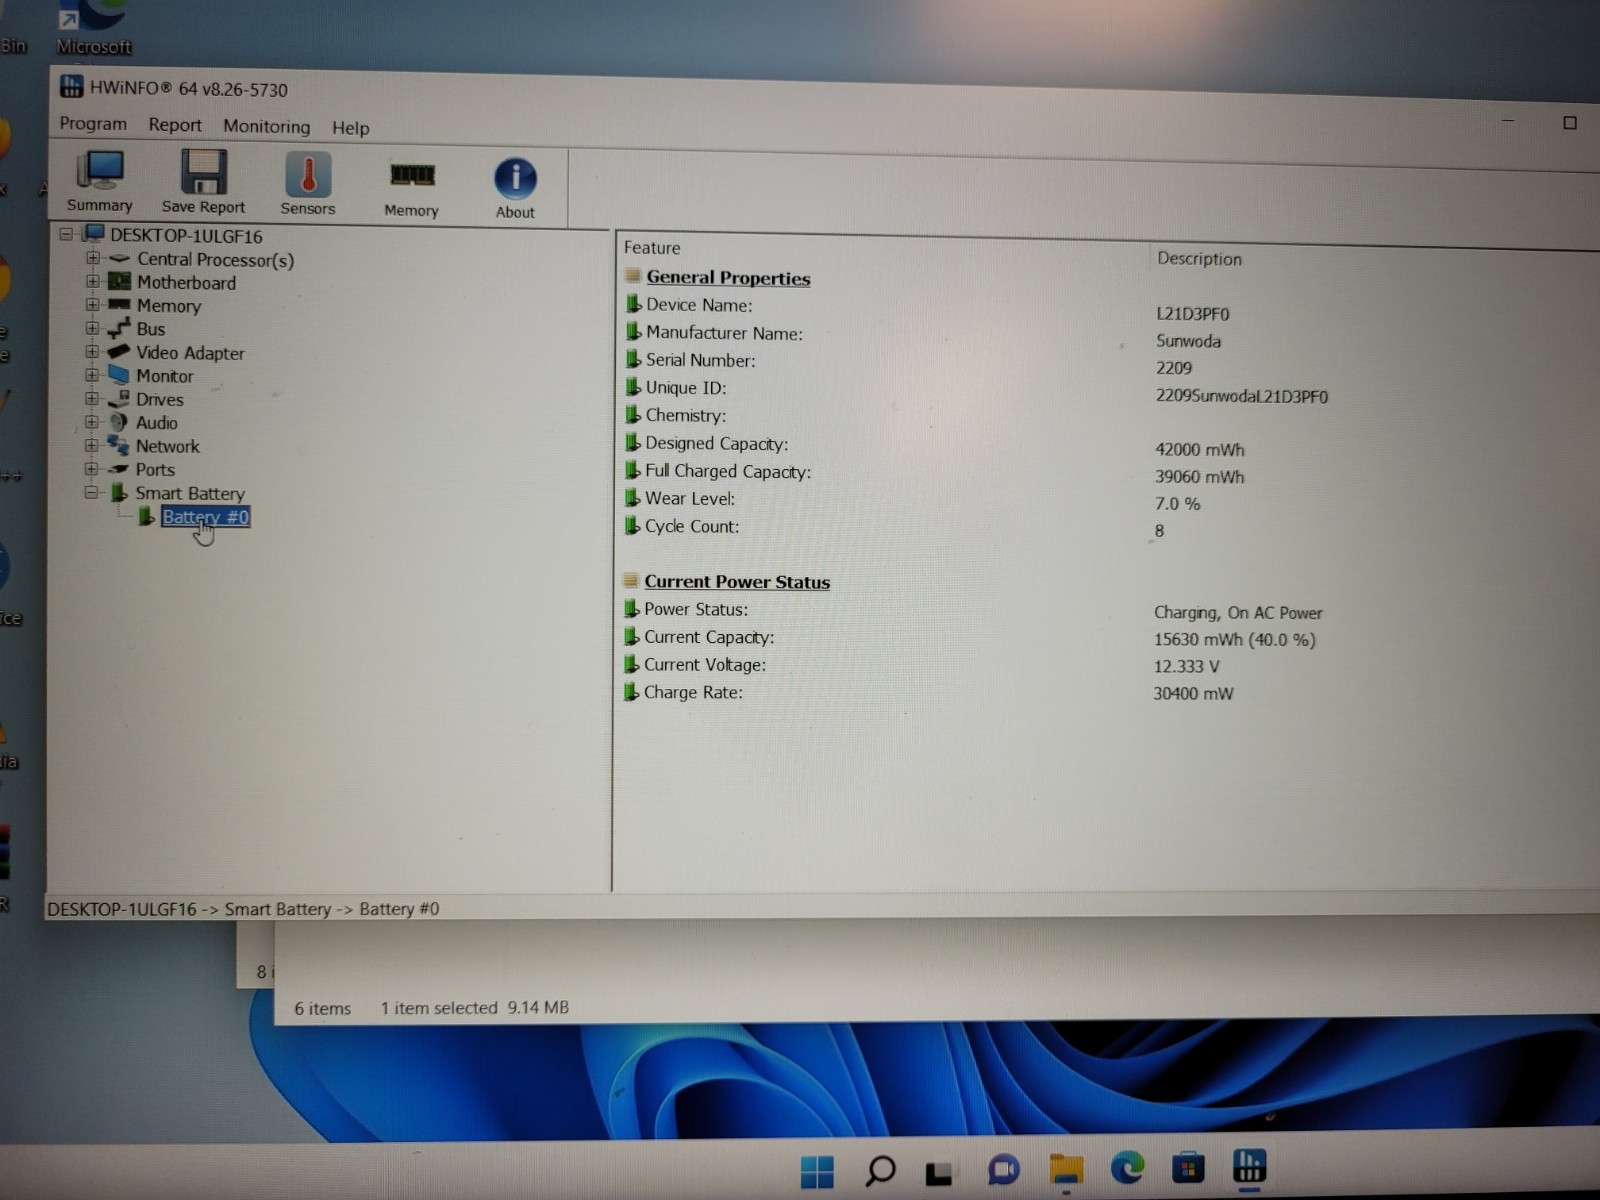The image size is (1600, 1200).
Task: Select the Wear Level row
Action: [912, 500]
